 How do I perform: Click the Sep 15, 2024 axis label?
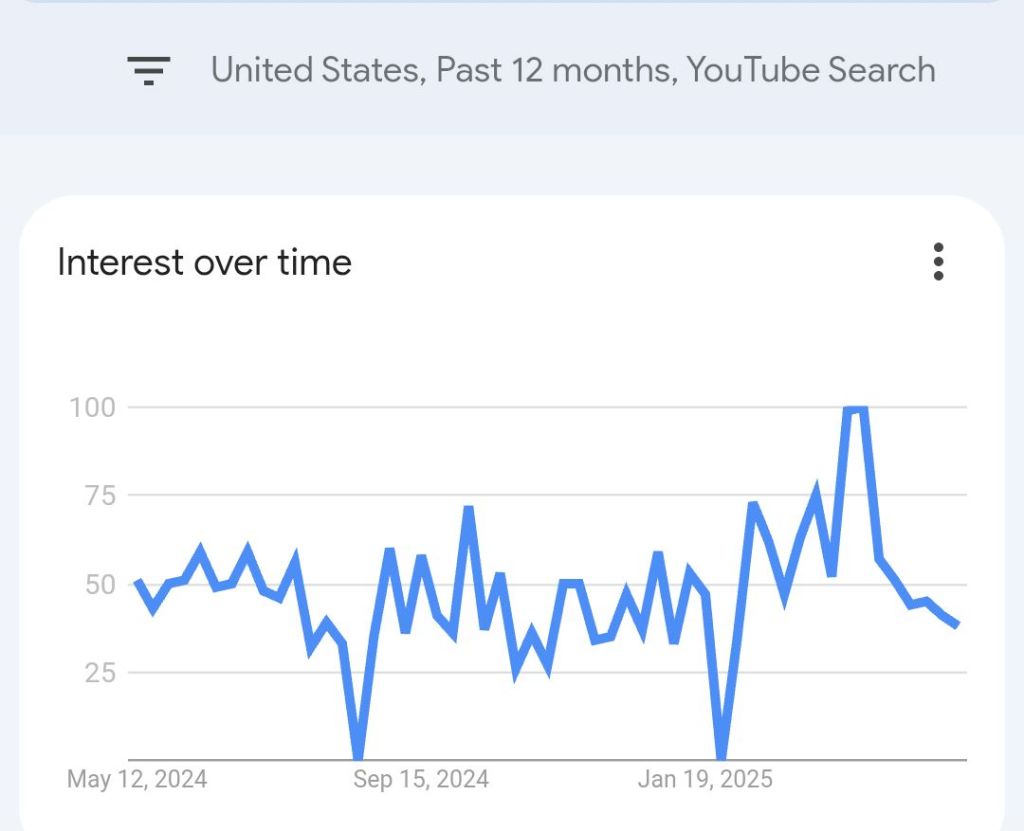(421, 779)
